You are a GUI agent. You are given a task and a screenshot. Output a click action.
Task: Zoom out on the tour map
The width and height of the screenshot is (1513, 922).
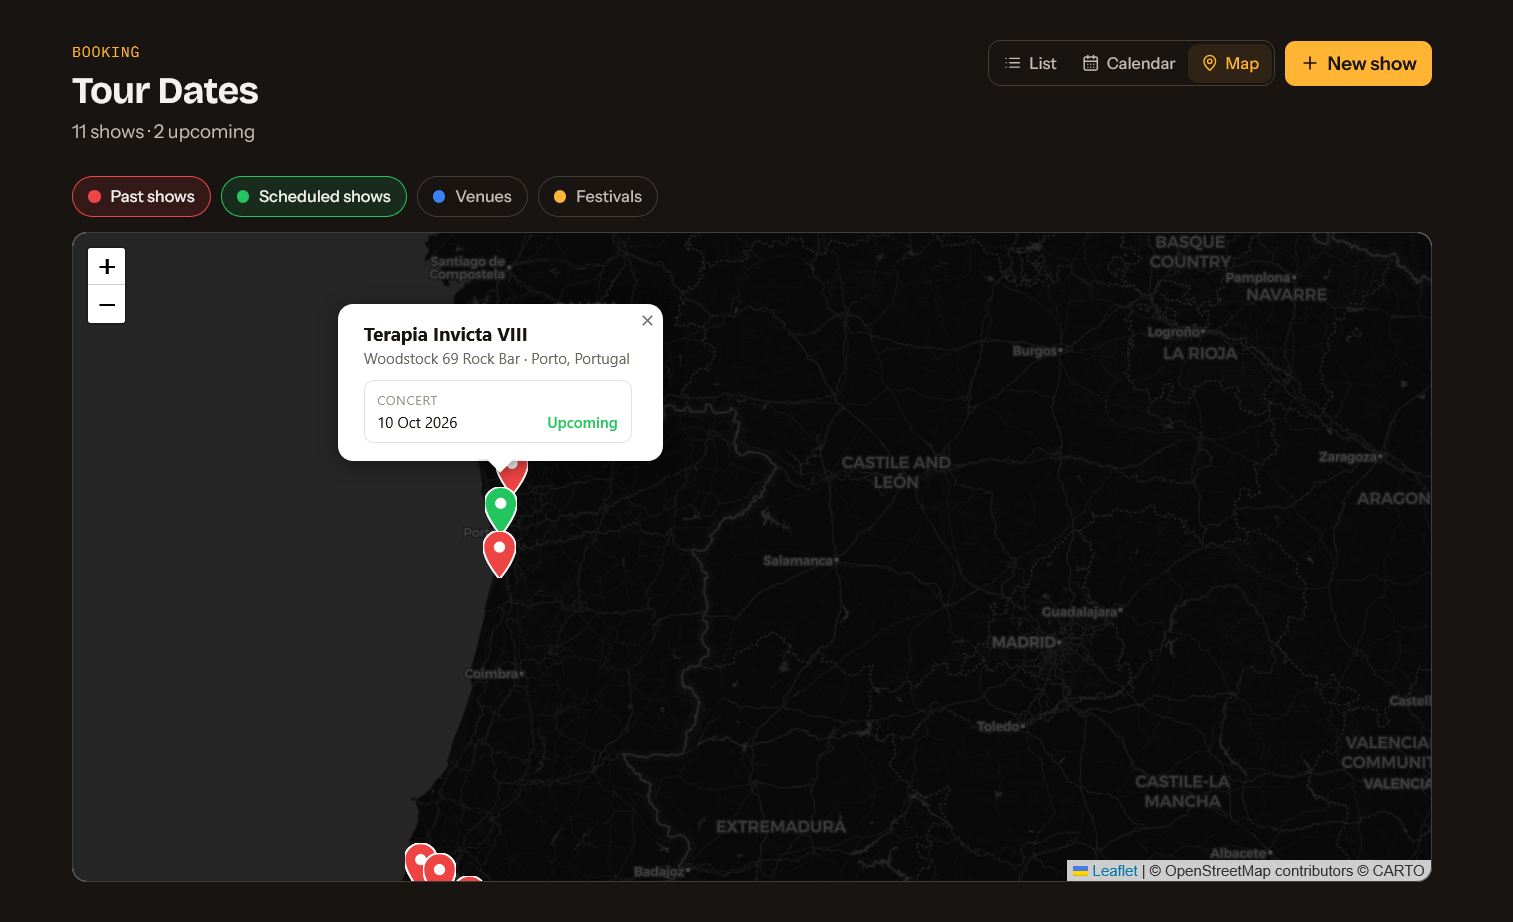(107, 304)
